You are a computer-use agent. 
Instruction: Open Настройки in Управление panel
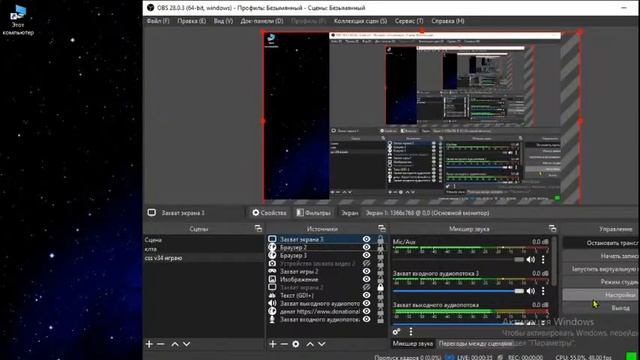[x=601, y=295]
